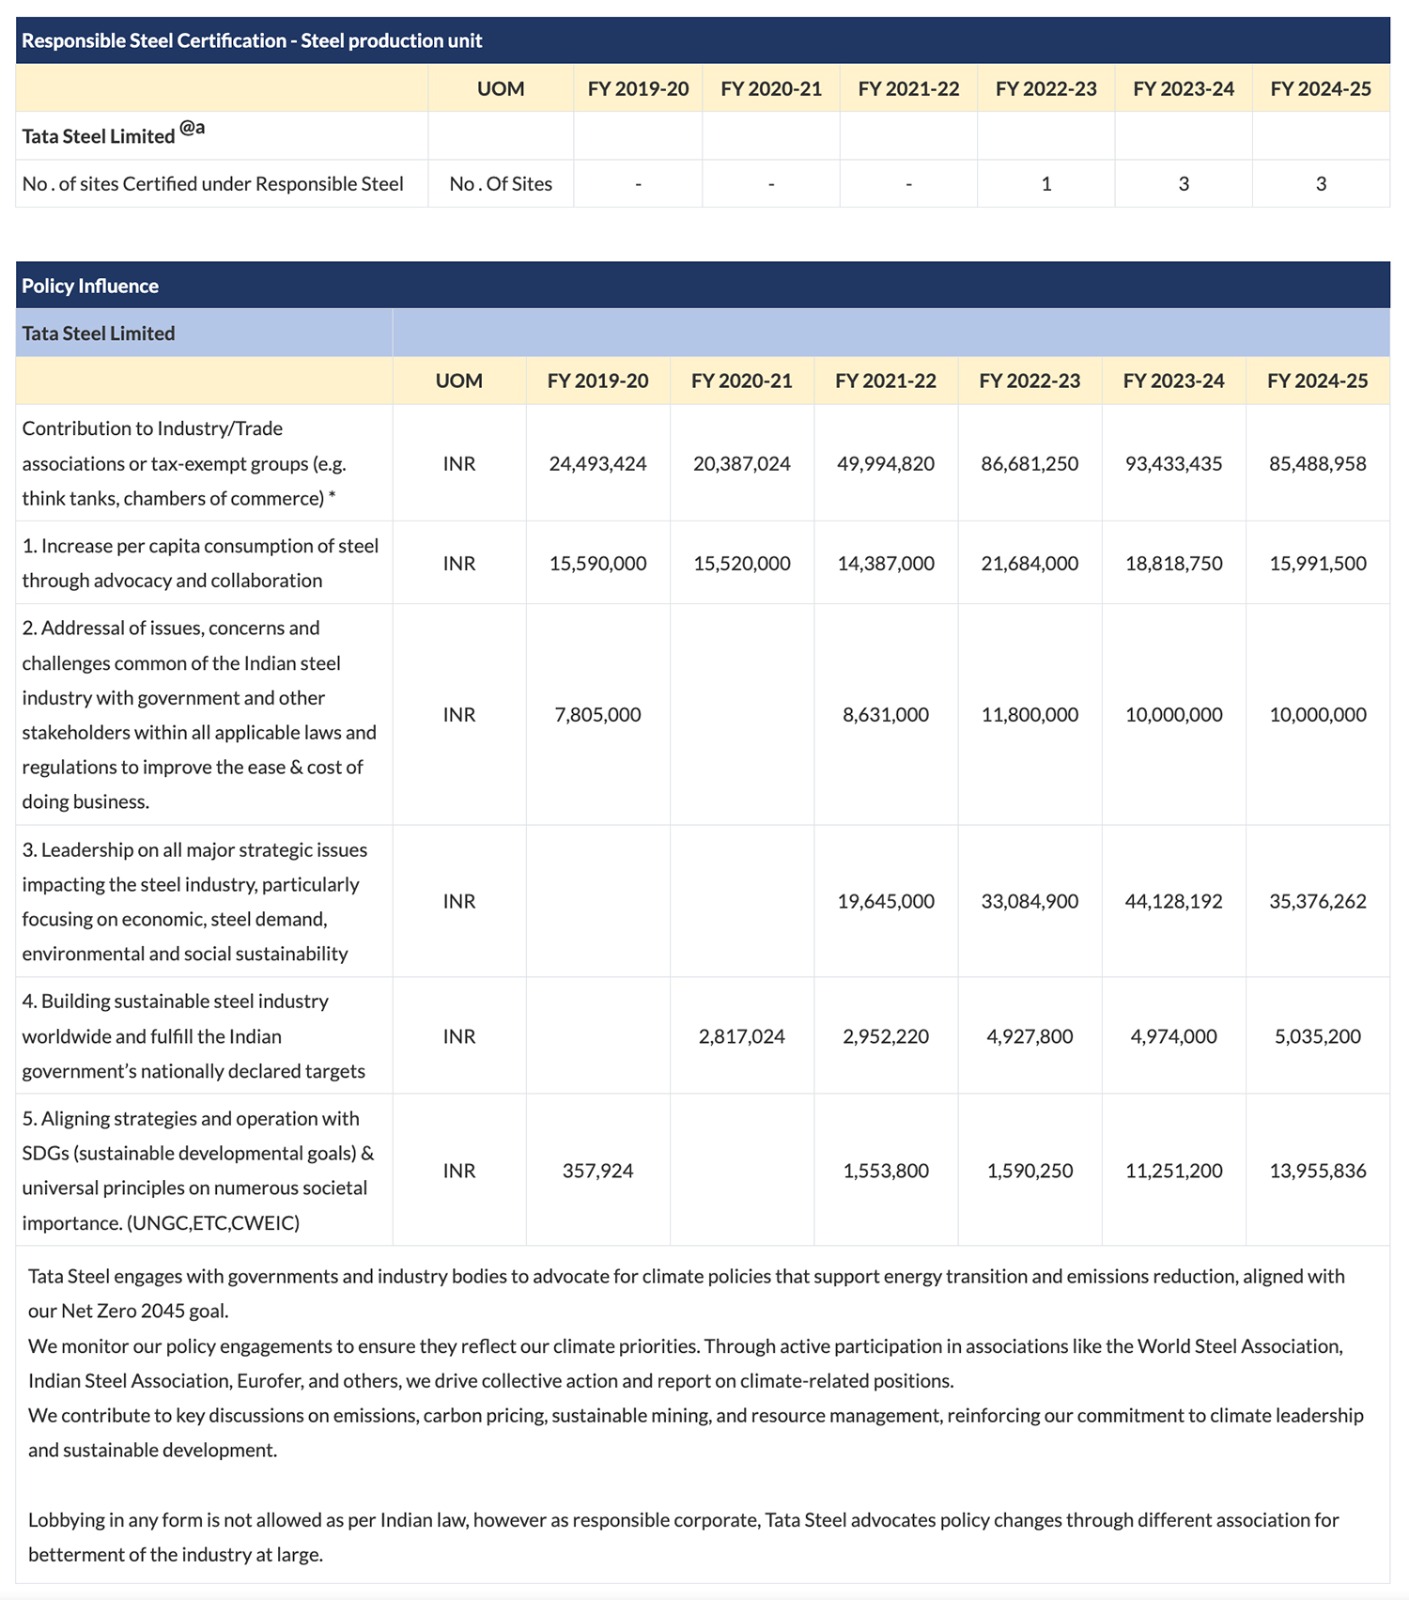Click the 7,805,000 value cell
Image resolution: width=1409 pixels, height=1600 pixels.
[597, 715]
